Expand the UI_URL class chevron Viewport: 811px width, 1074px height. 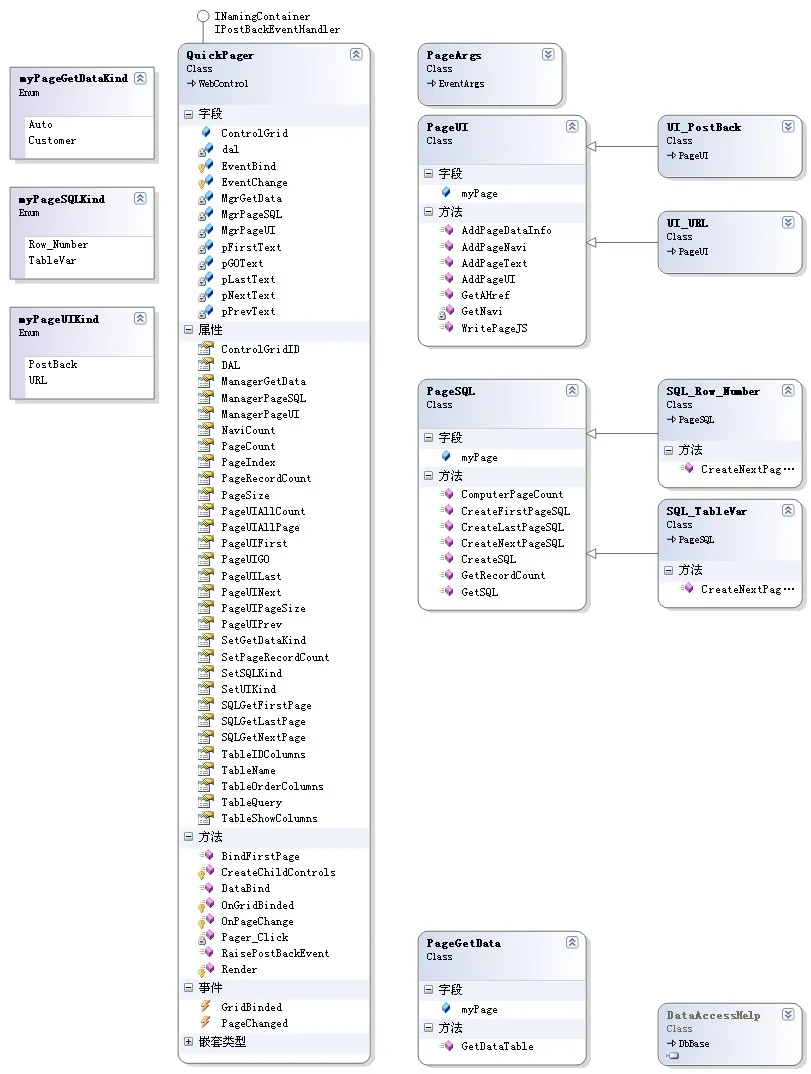[x=788, y=222]
